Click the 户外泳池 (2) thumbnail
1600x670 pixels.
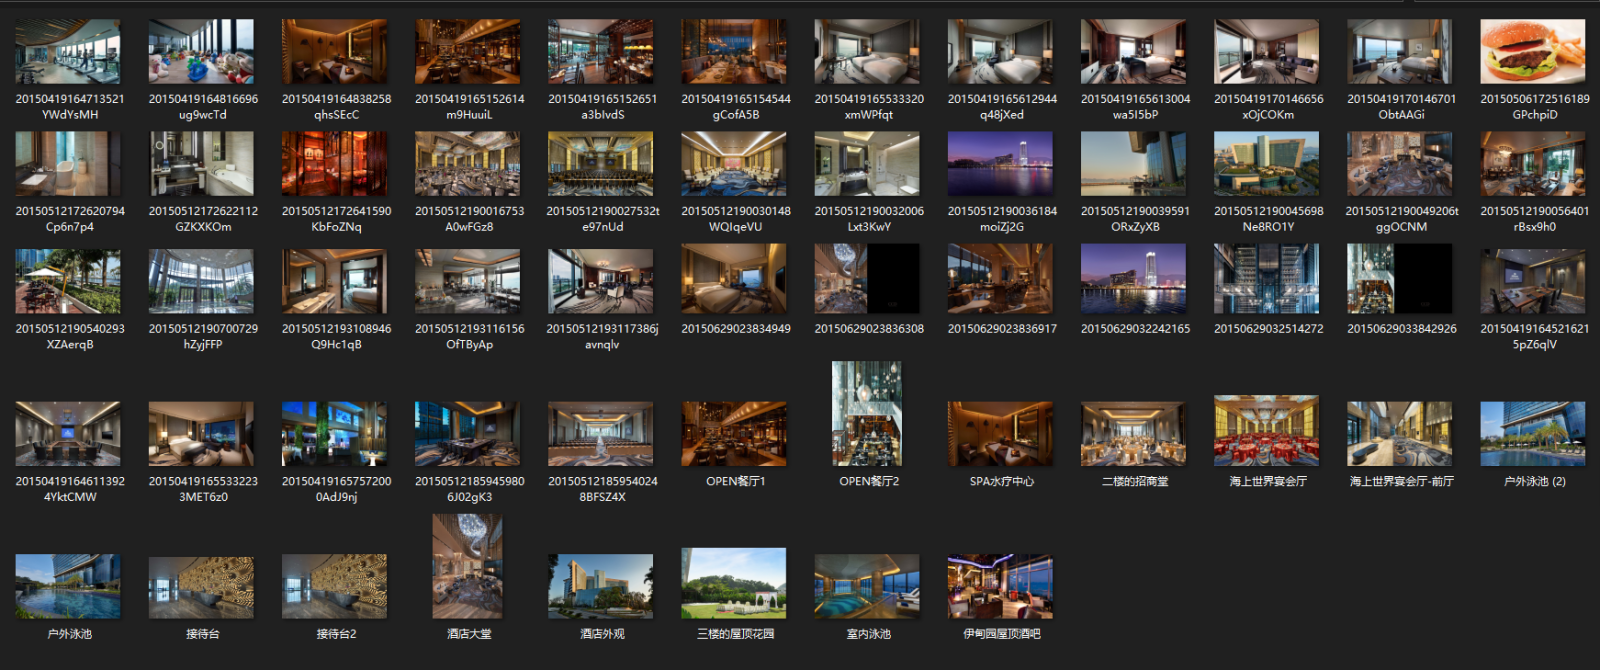tap(1533, 434)
